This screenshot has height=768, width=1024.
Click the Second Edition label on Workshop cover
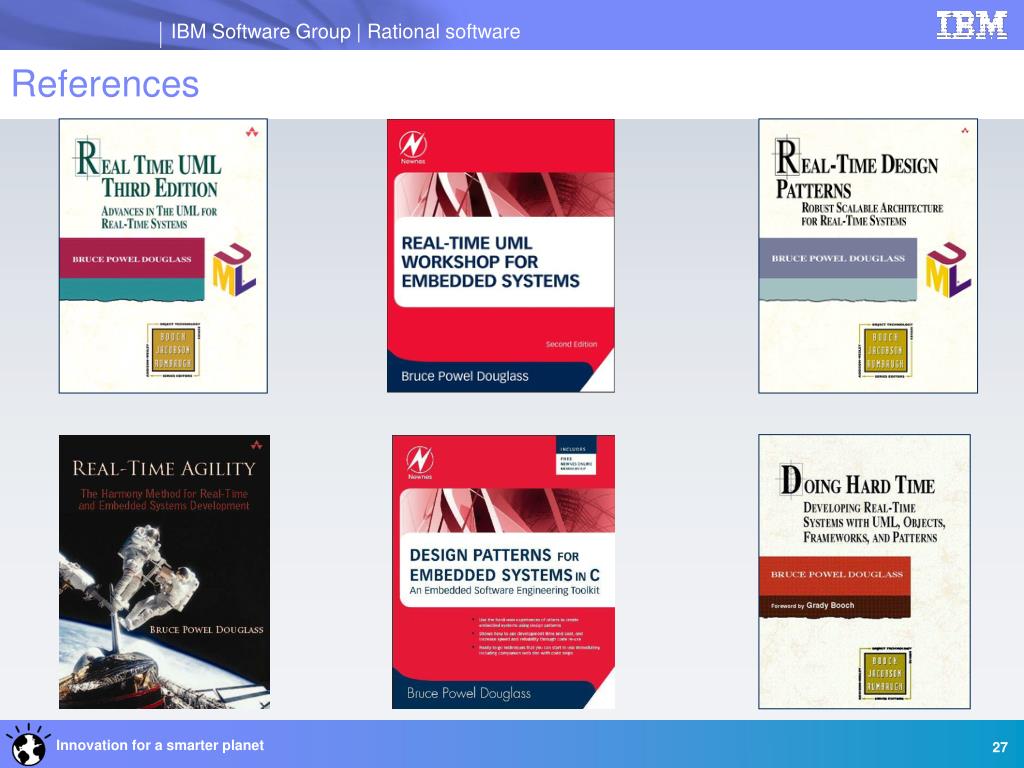(x=571, y=344)
